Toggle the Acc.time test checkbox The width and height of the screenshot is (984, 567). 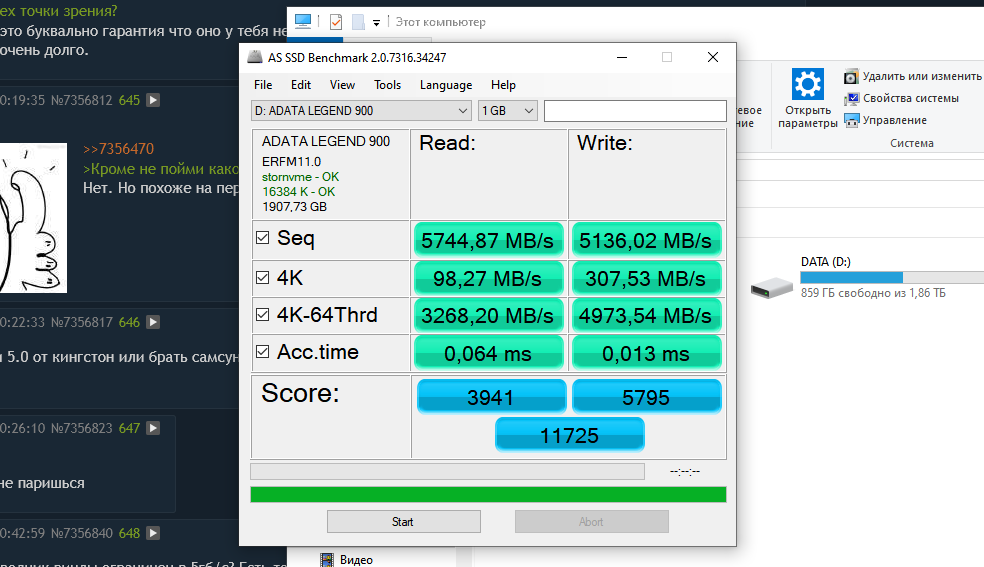point(262,351)
